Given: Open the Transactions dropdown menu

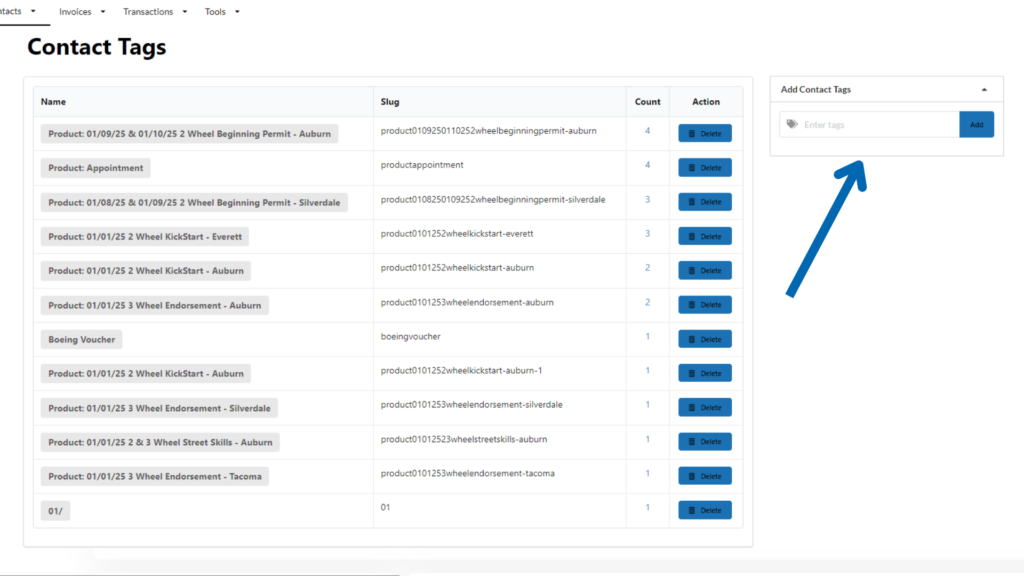Looking at the screenshot, I should 154,12.
